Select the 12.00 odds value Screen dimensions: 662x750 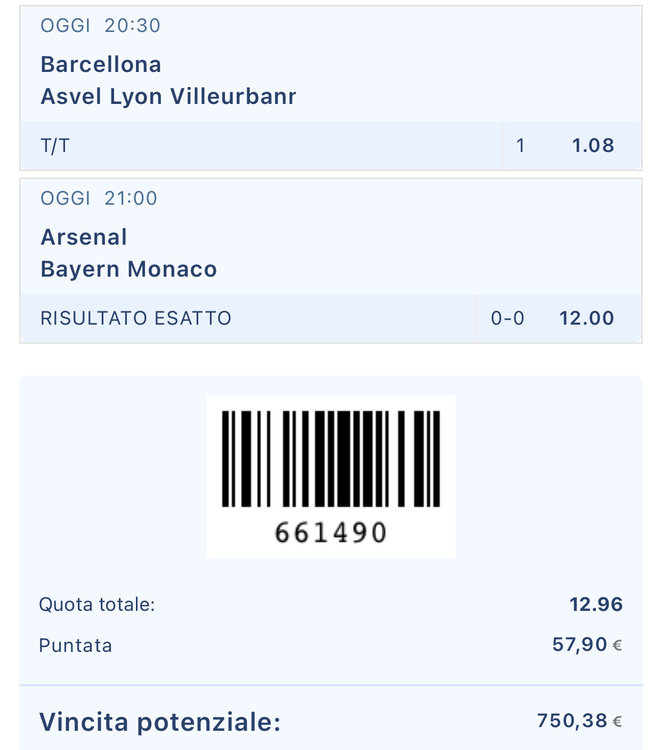(587, 319)
